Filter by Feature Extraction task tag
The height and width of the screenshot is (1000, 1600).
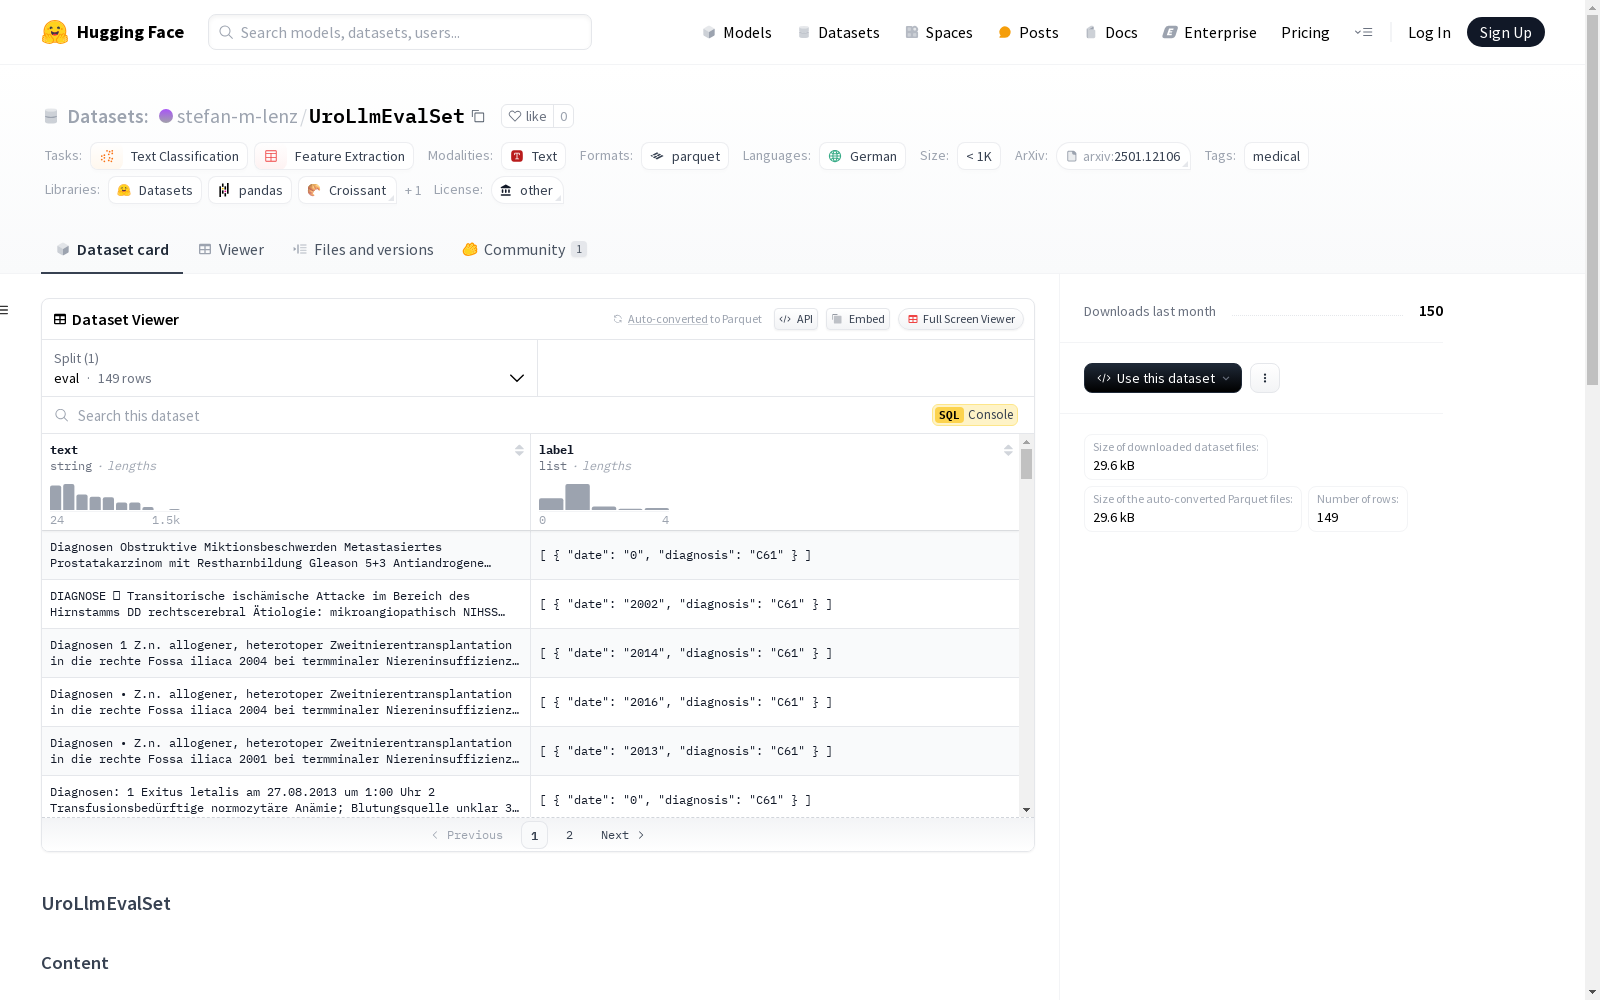click(334, 156)
